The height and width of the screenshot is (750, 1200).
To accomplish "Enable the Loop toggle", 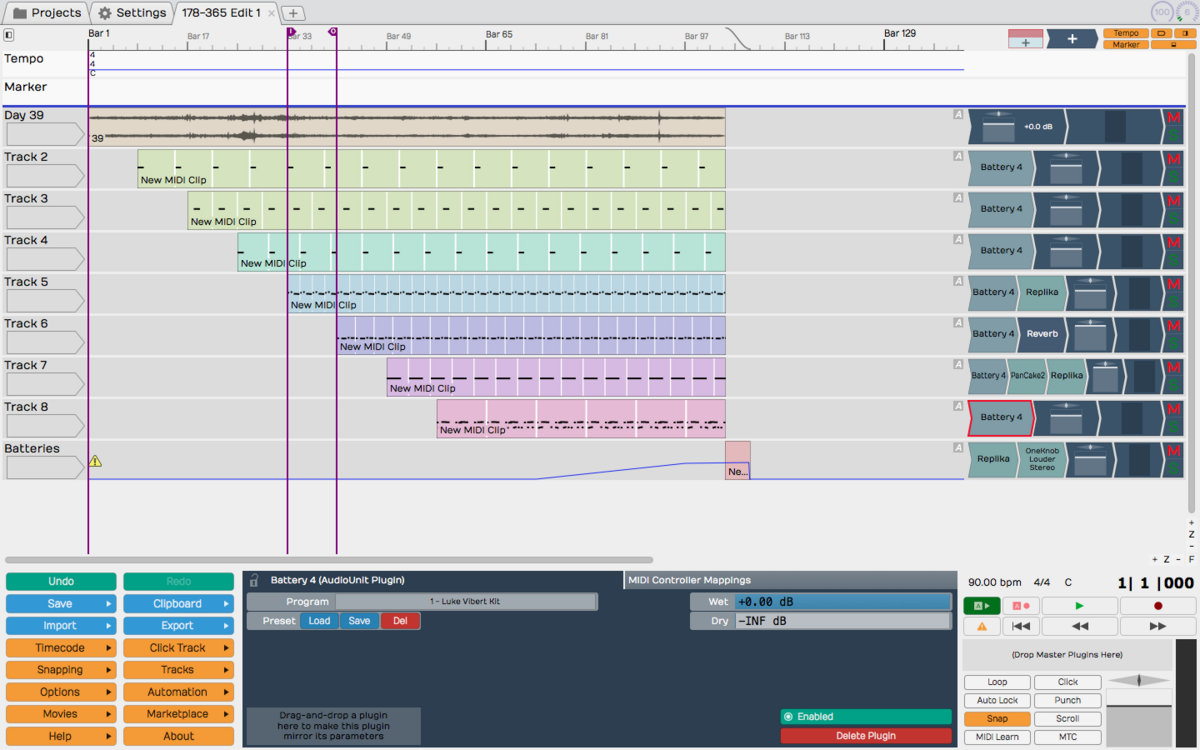I will [x=997, y=682].
